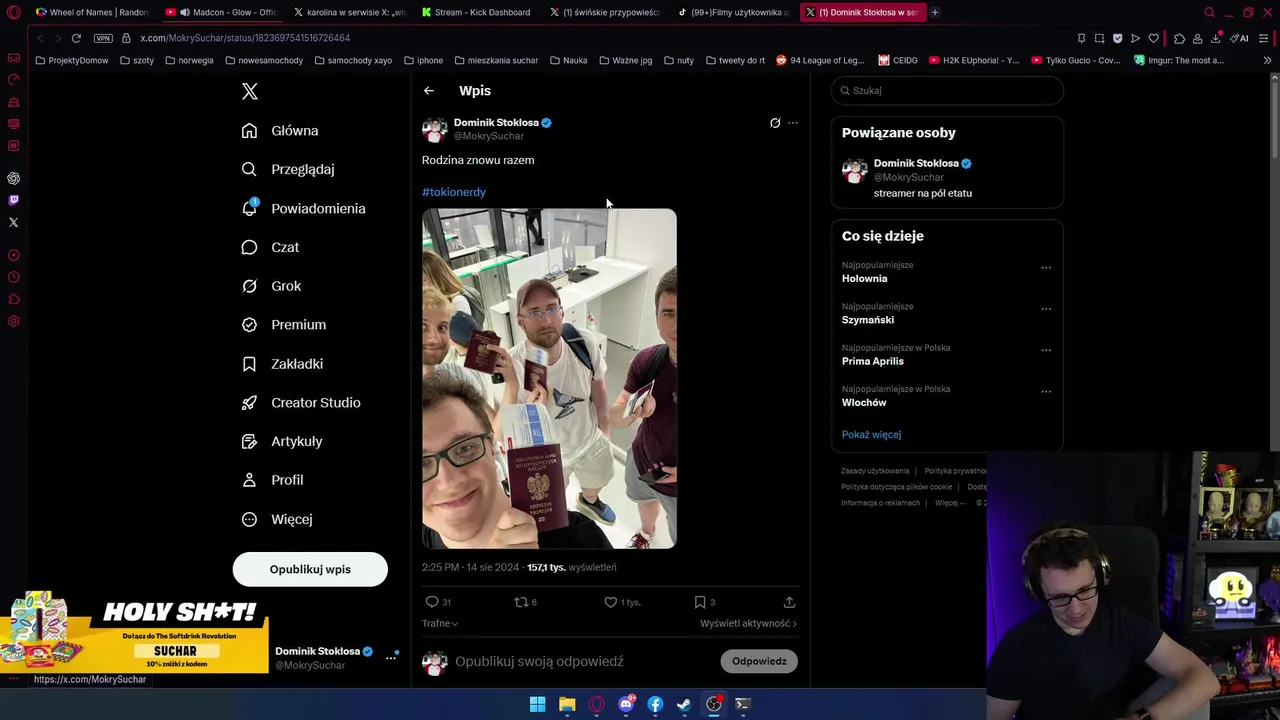Open the Opera AI toolbar icon

pos(1239,38)
